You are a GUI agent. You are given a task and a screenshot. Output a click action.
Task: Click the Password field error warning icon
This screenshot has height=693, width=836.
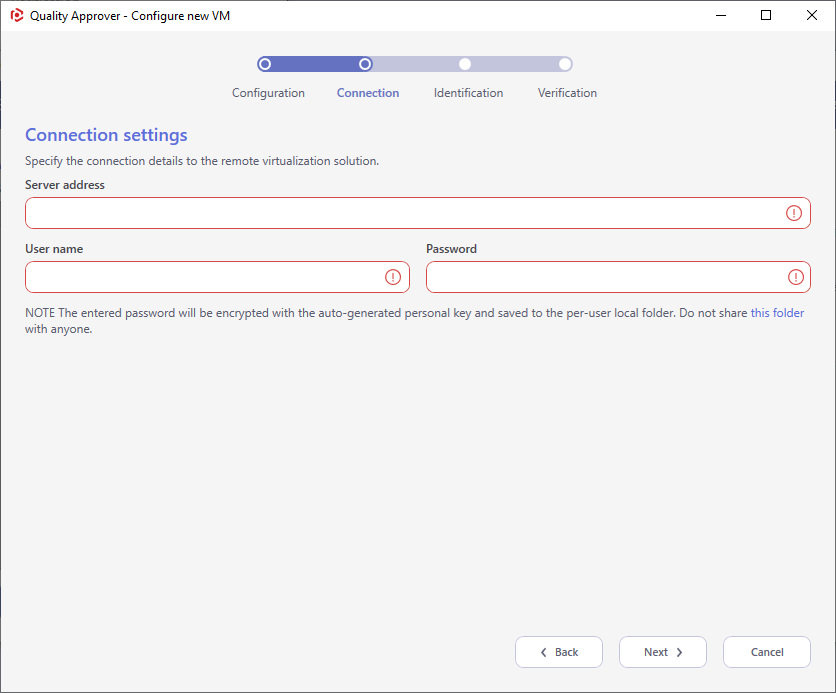(796, 277)
